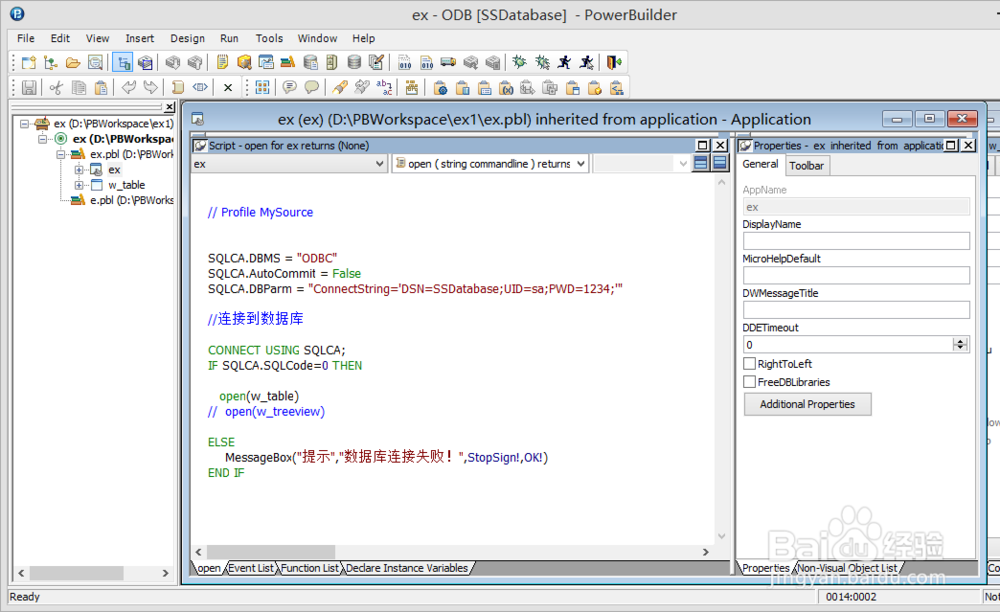Image resolution: width=1000 pixels, height=612 pixels.
Task: Click the Paste Function (x) clipboard icon
Action: coord(506,87)
